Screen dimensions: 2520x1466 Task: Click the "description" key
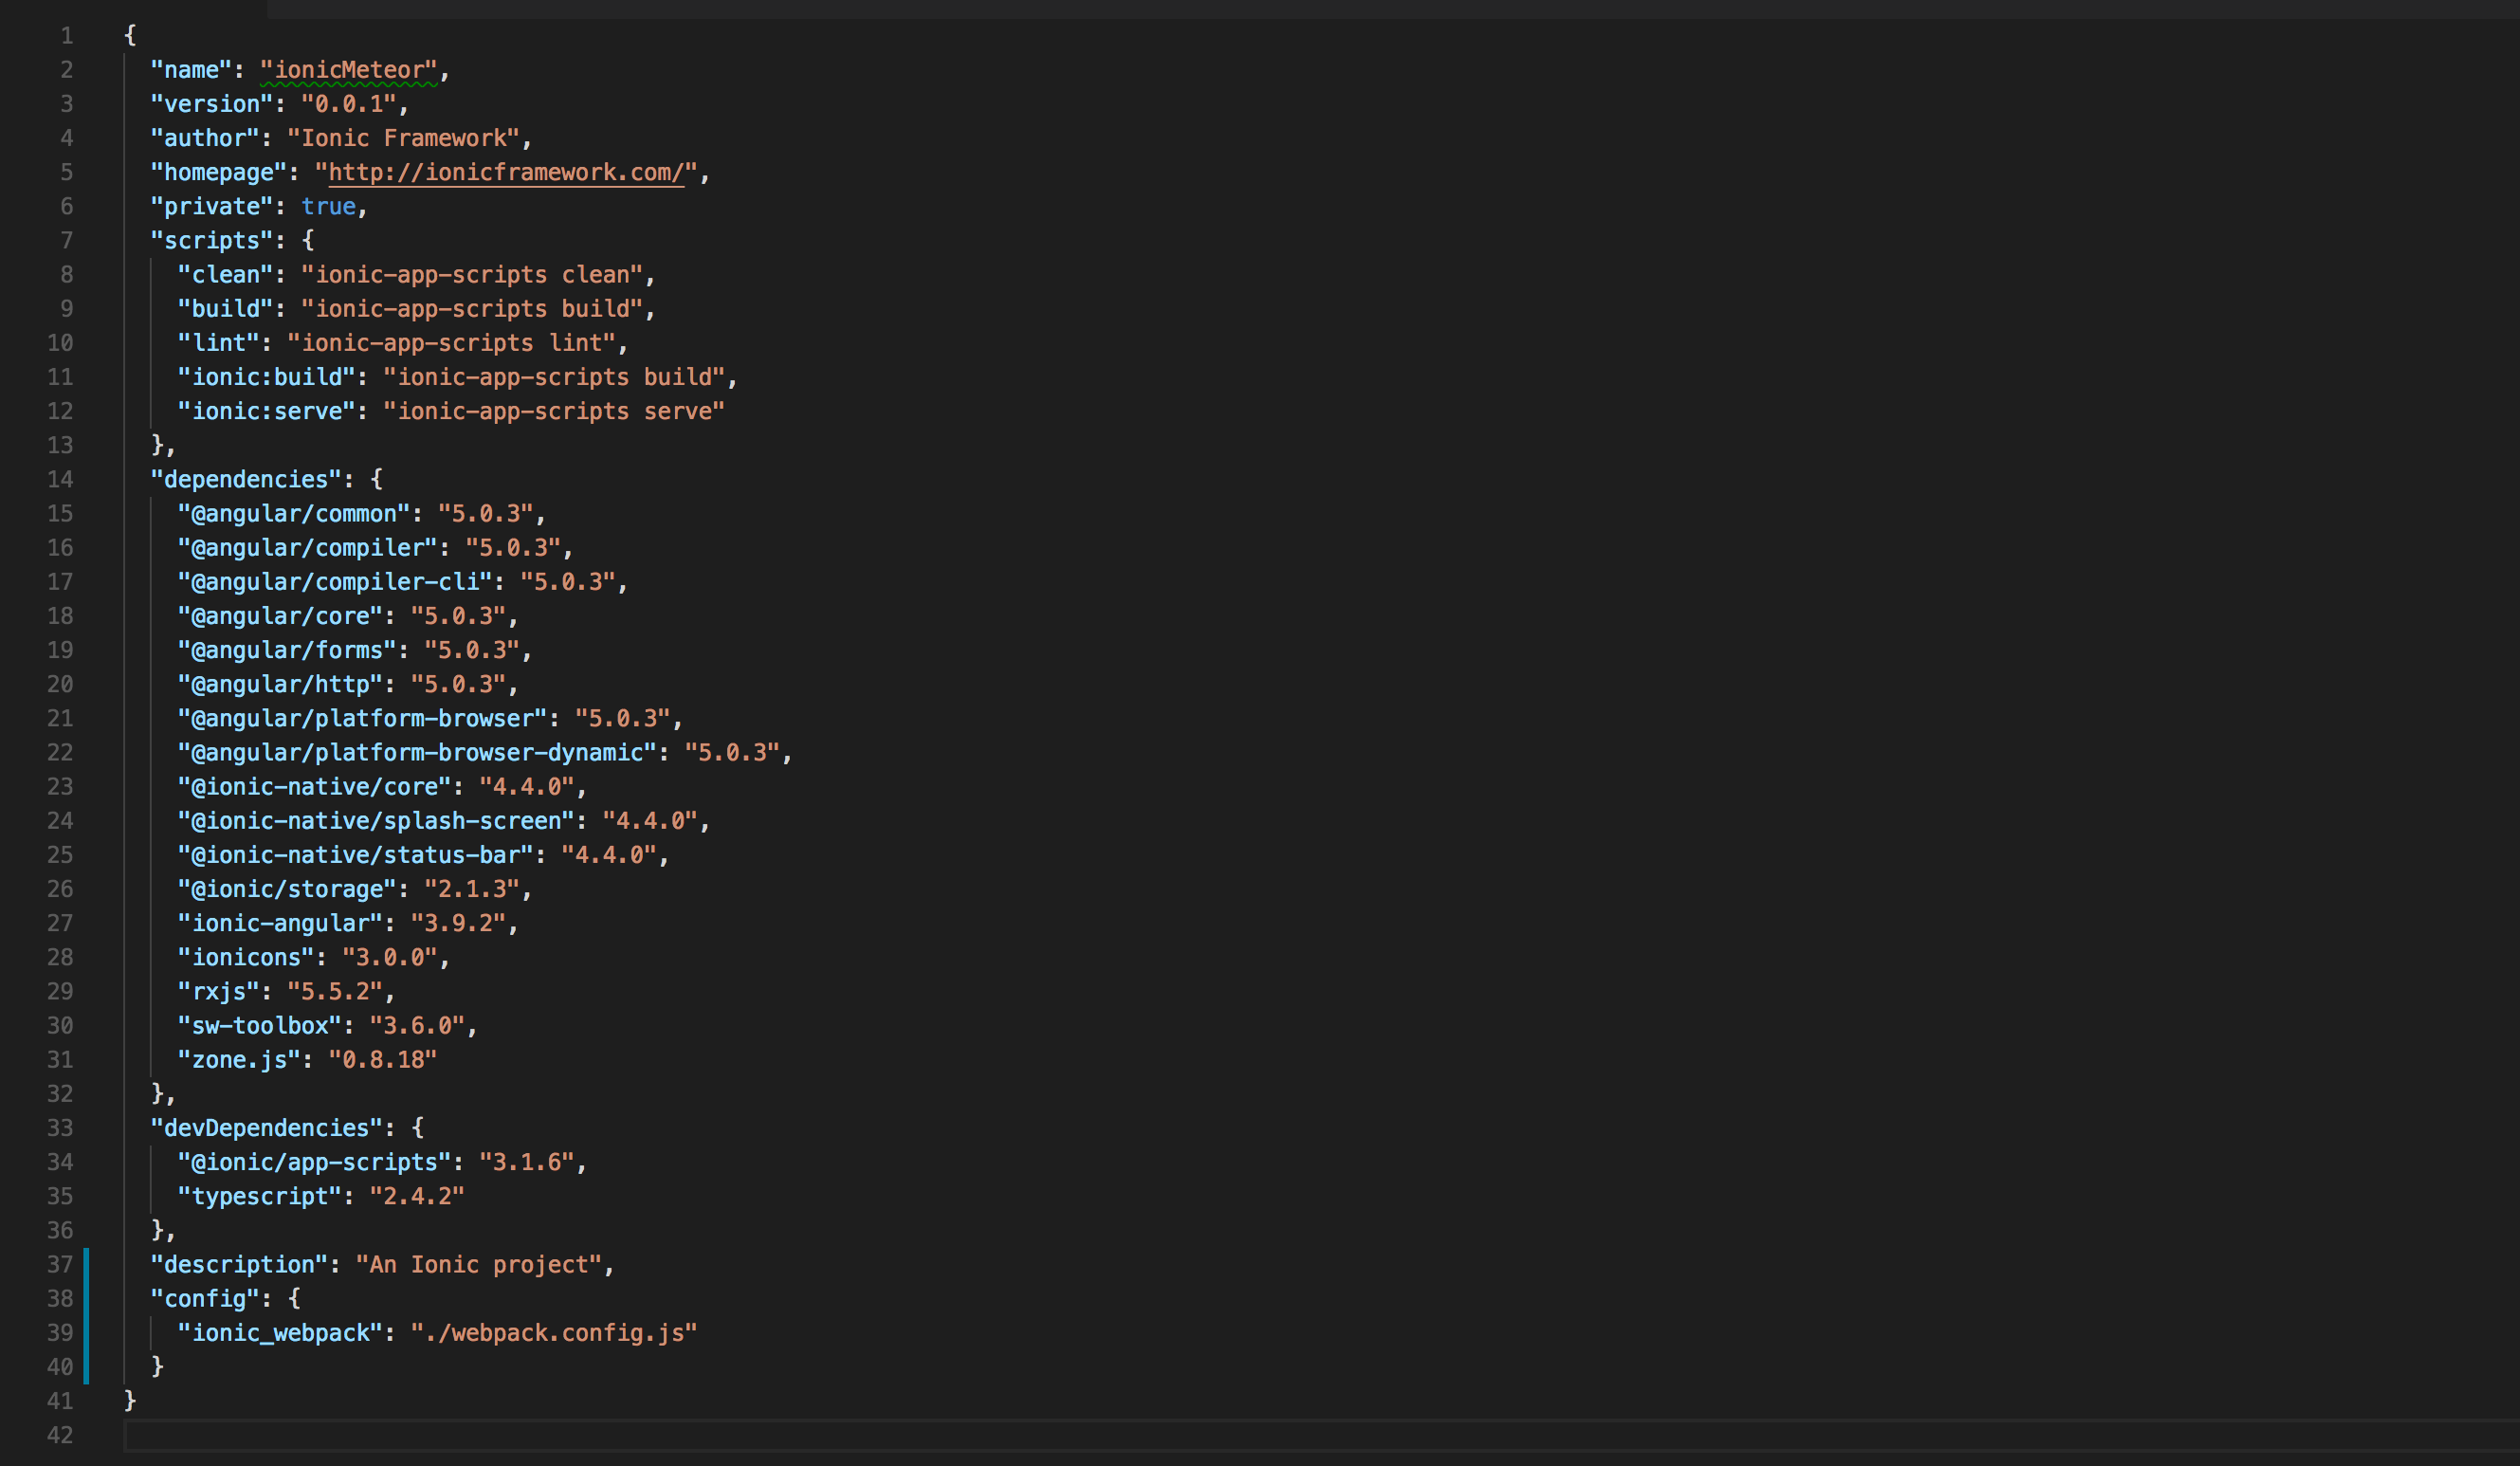(x=239, y=1264)
